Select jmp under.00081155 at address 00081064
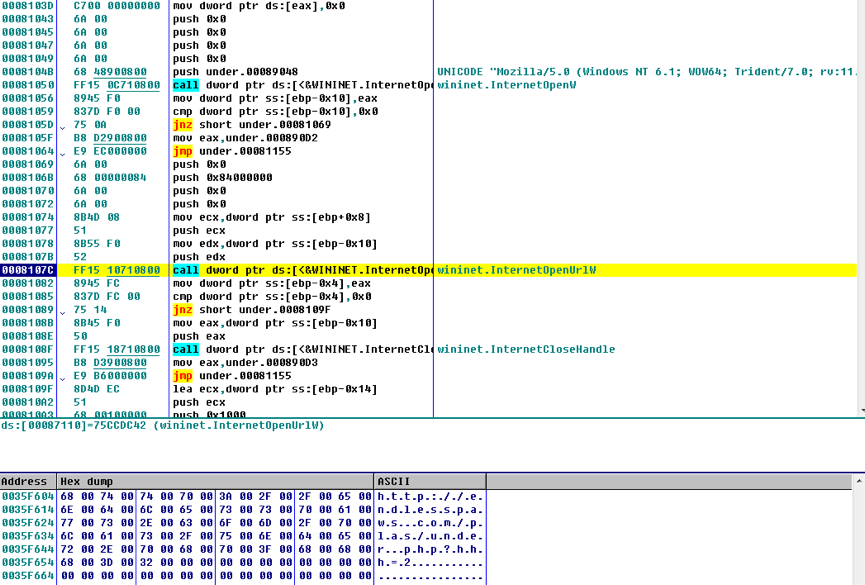 [232, 151]
